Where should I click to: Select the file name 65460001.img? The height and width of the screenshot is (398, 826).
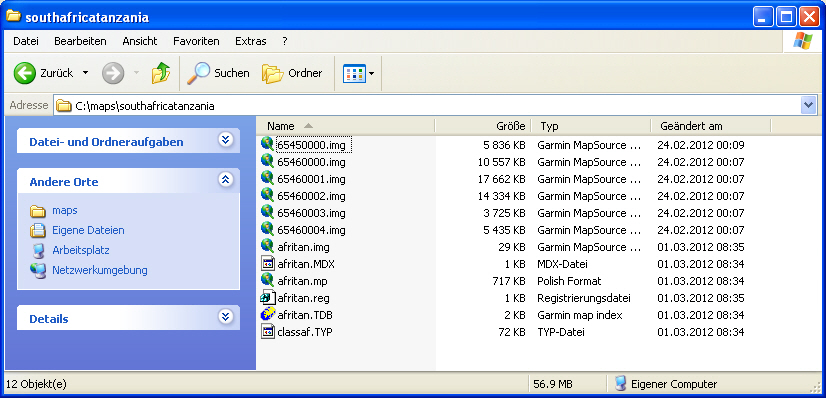pos(311,179)
